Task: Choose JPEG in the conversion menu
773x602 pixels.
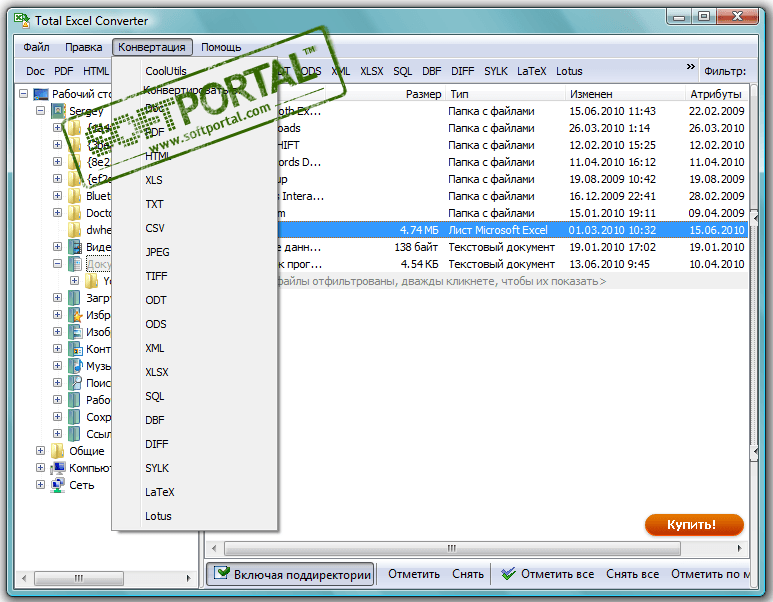Action: [157, 252]
